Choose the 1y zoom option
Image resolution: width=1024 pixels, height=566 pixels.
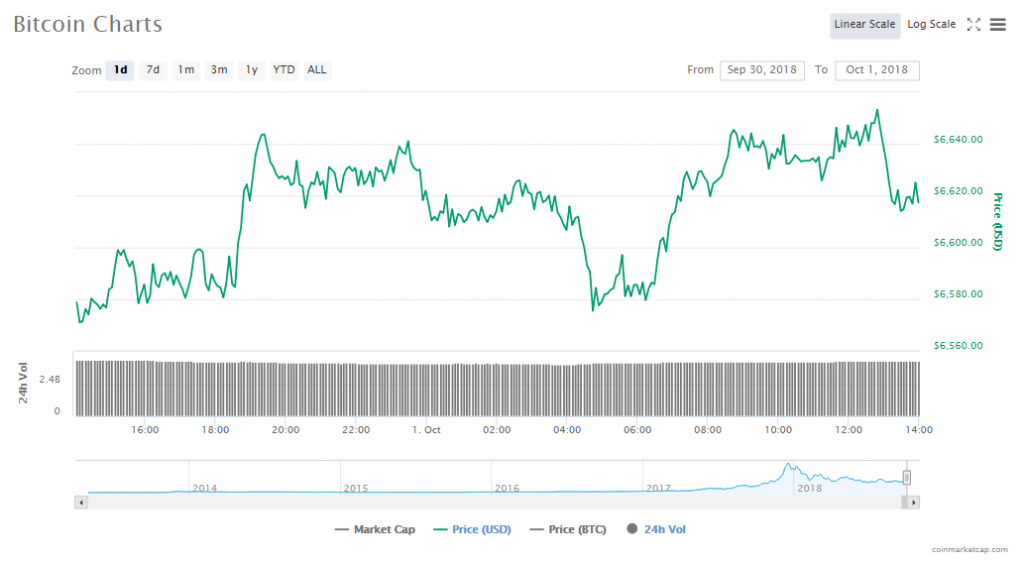(x=251, y=70)
